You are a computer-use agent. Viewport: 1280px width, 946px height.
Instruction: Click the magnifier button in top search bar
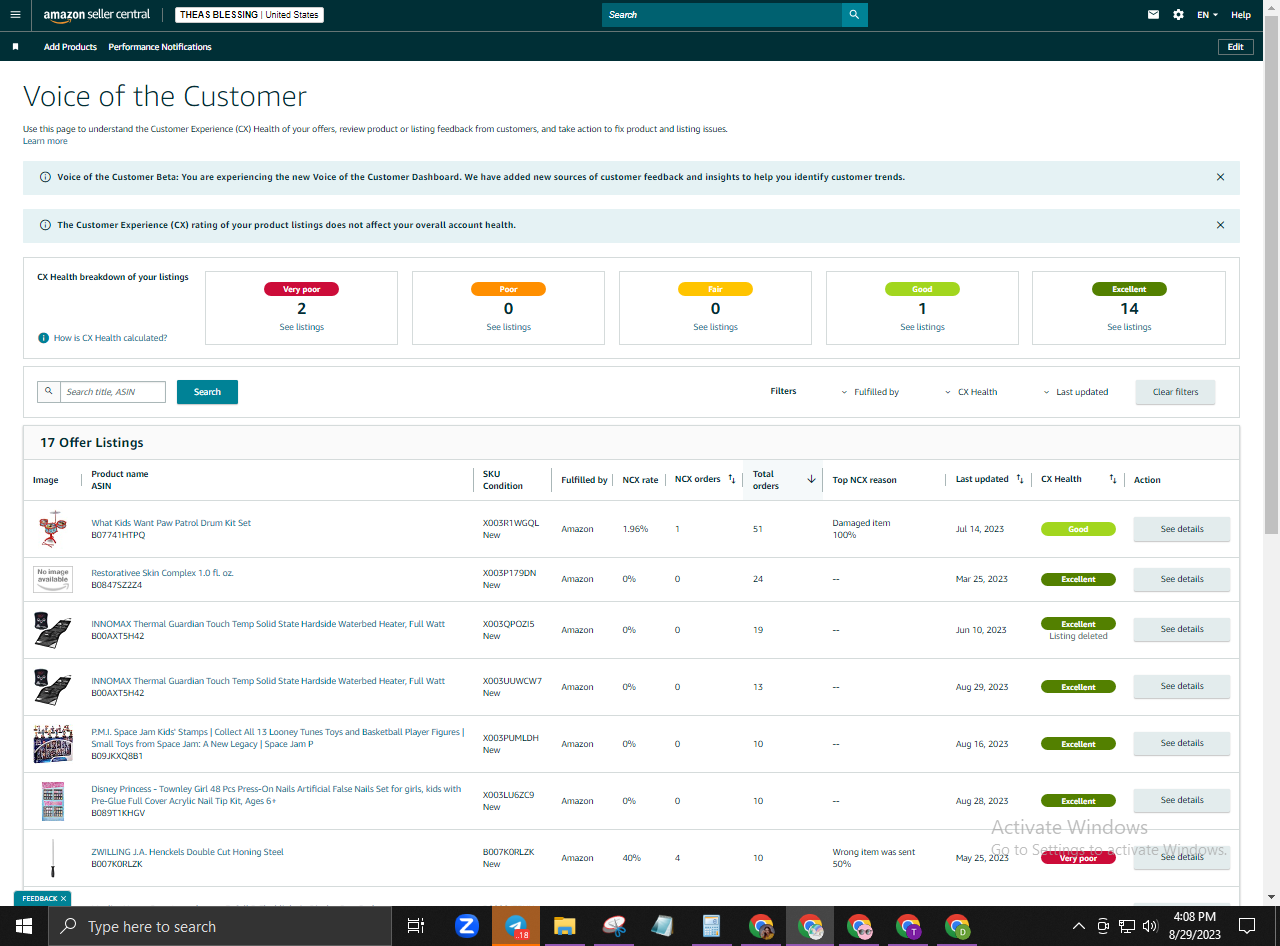[854, 15]
